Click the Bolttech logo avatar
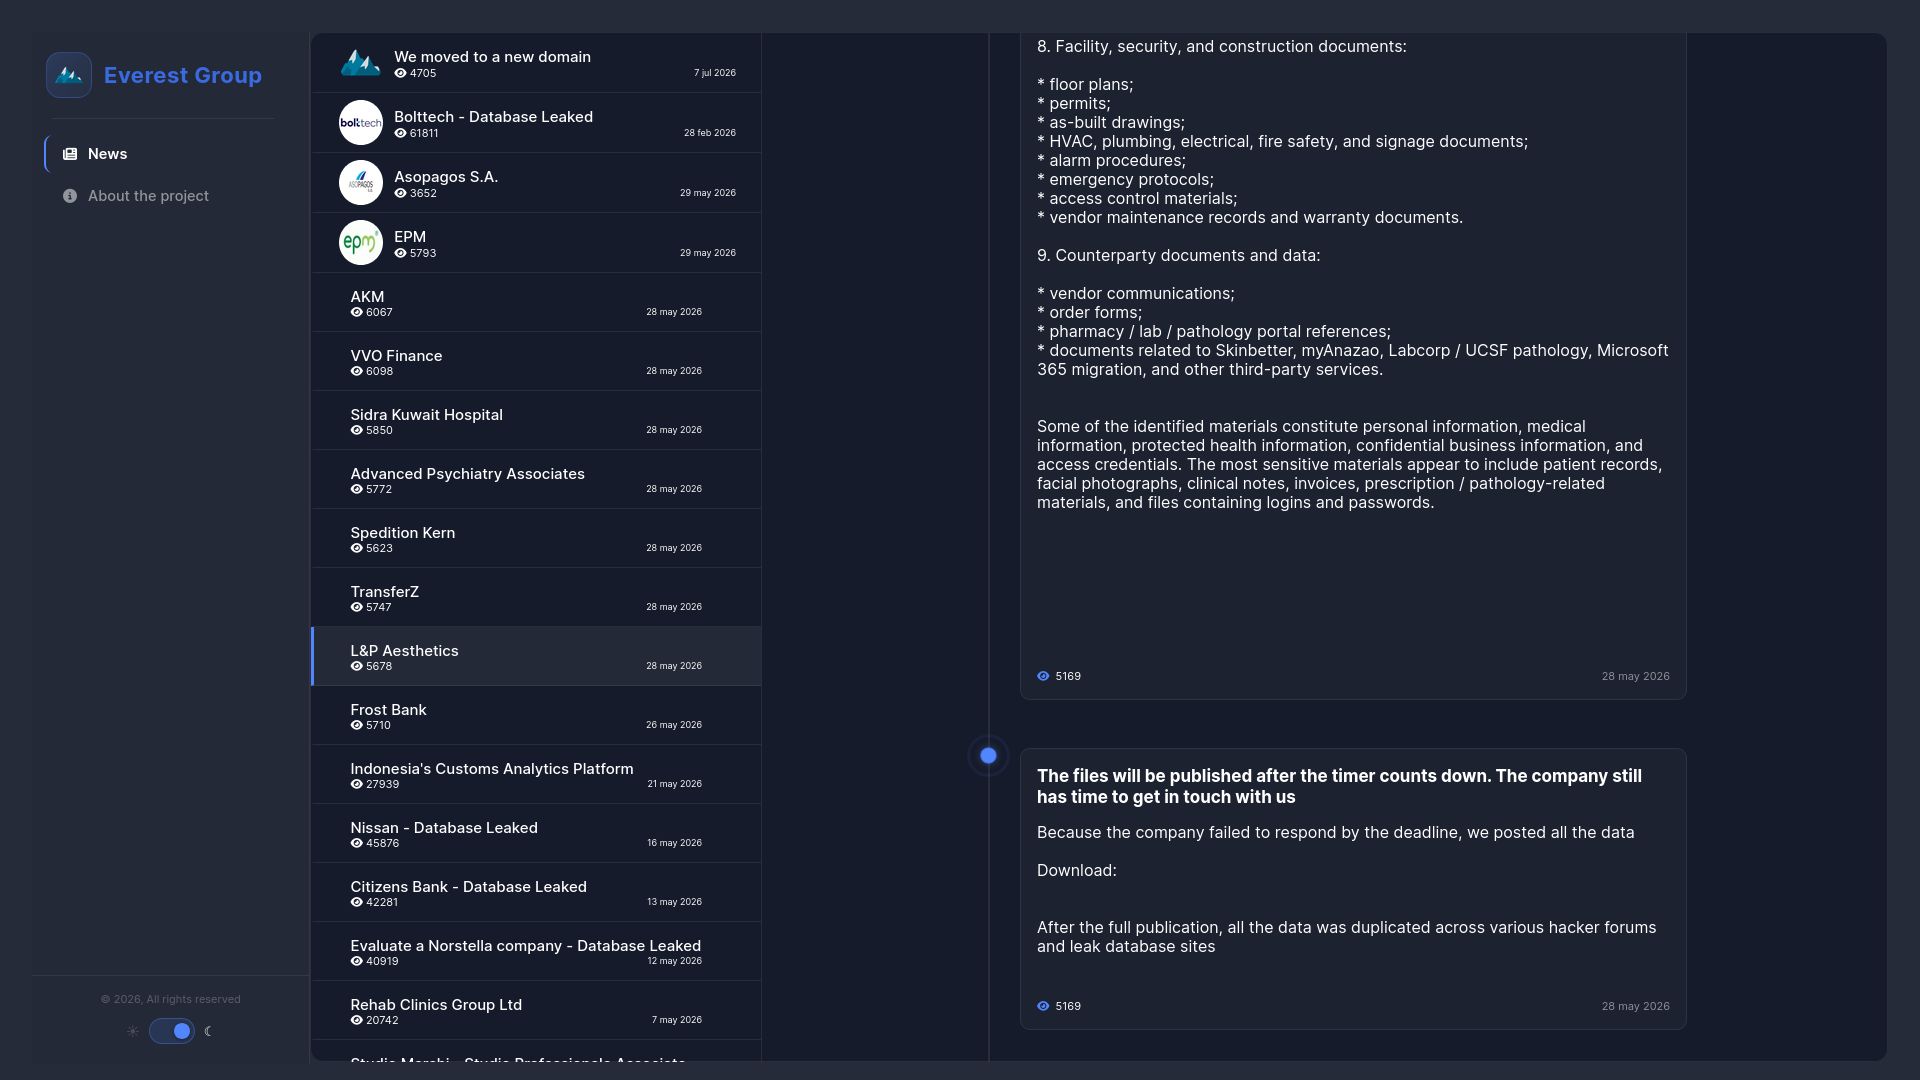 [x=361, y=123]
